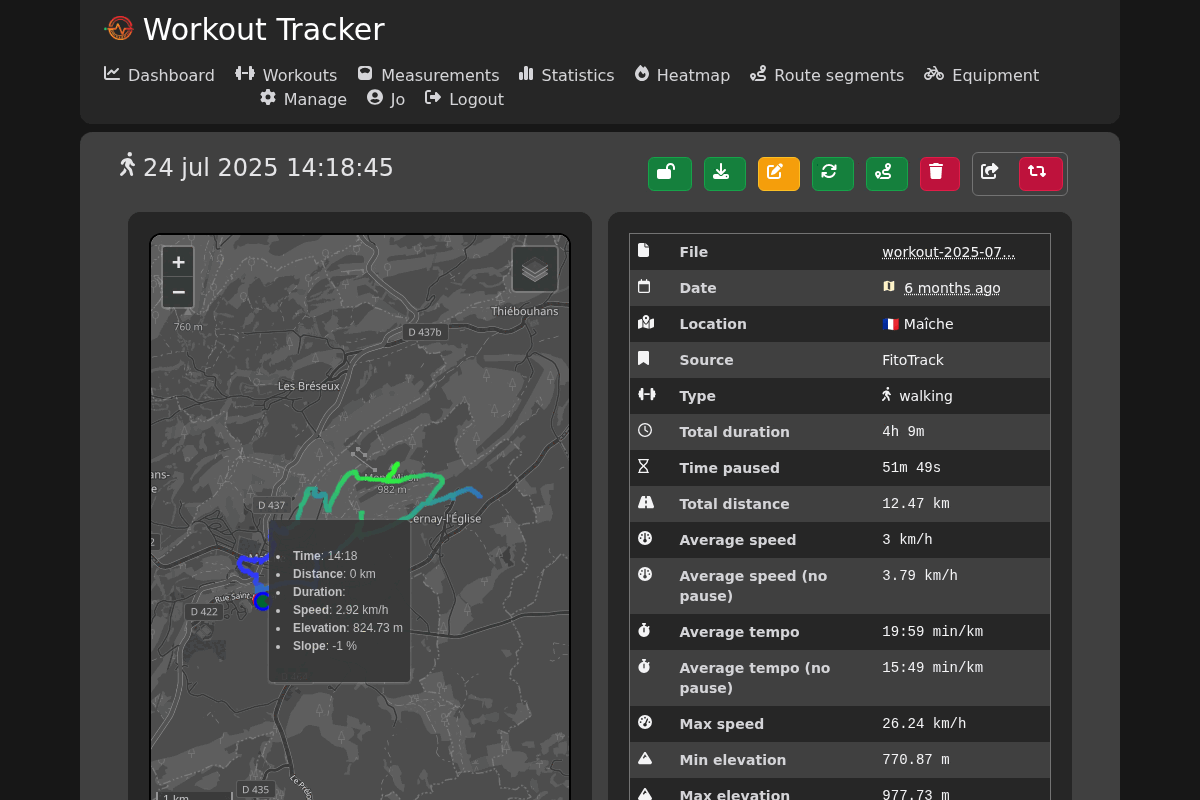
Task: Open the Manage settings link
Action: [x=303, y=99]
